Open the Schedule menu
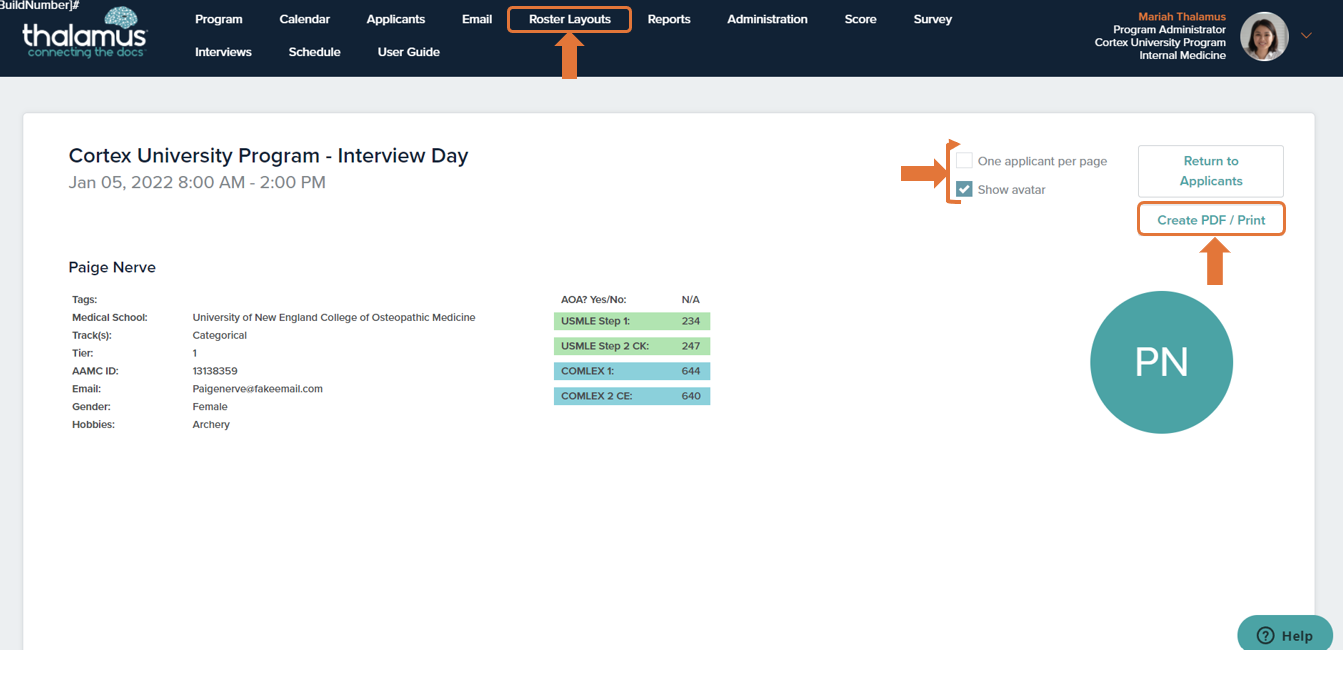This screenshot has height=695, width=1343. (315, 52)
